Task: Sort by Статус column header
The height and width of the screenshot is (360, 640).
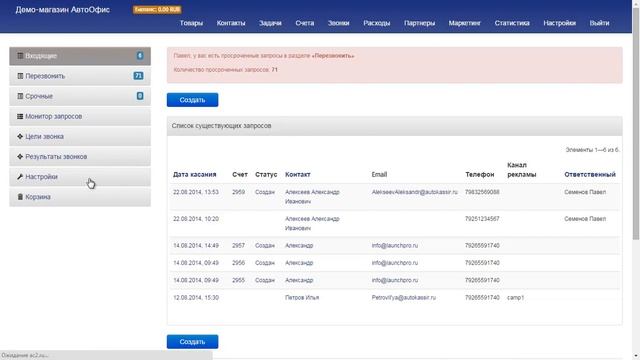Action: pyautogui.click(x=266, y=174)
